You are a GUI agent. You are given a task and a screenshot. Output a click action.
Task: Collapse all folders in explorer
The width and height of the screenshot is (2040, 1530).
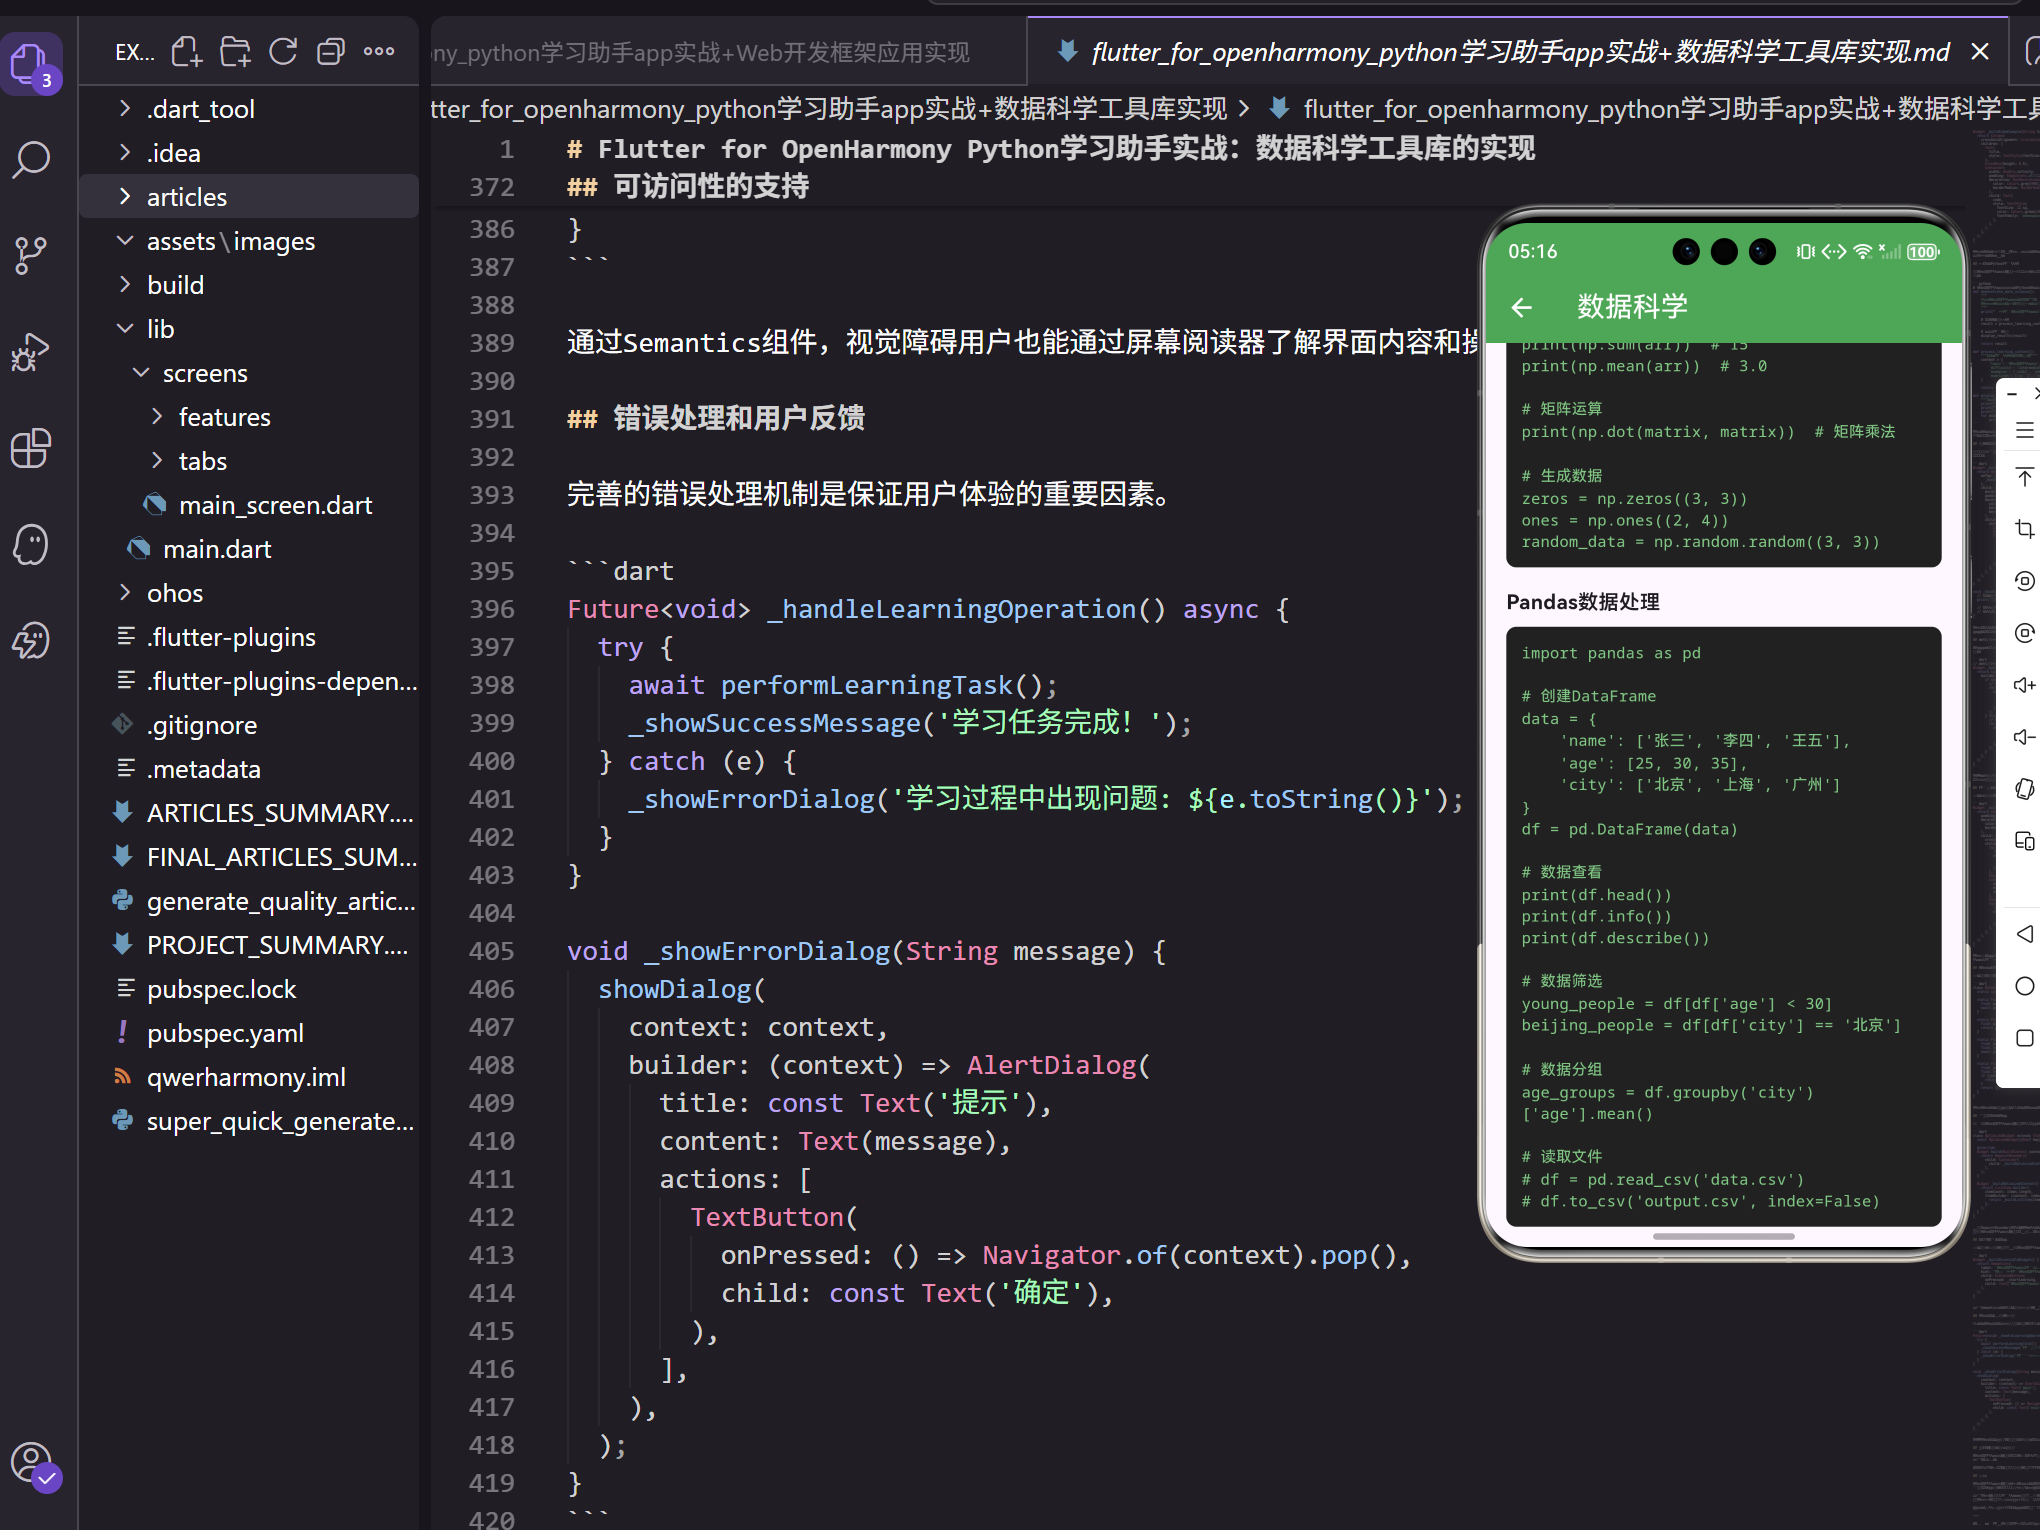(331, 52)
